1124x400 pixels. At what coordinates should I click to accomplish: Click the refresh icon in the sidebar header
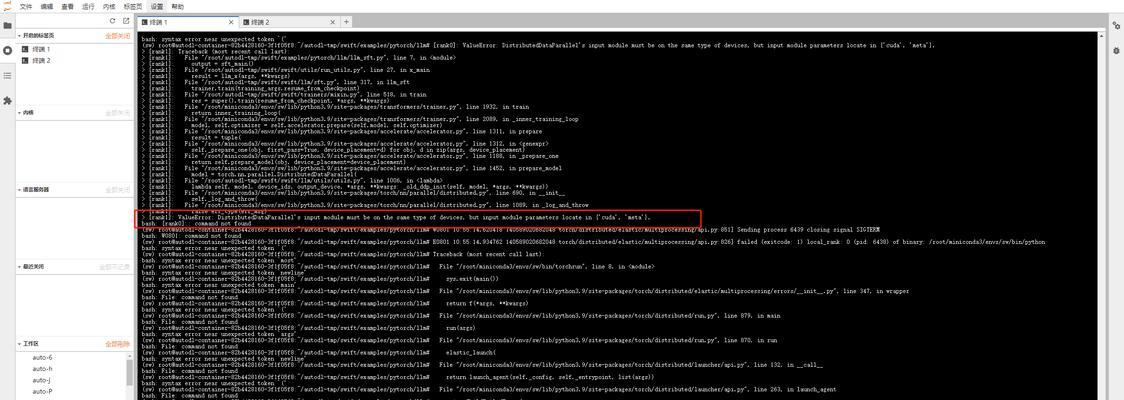pos(113,21)
